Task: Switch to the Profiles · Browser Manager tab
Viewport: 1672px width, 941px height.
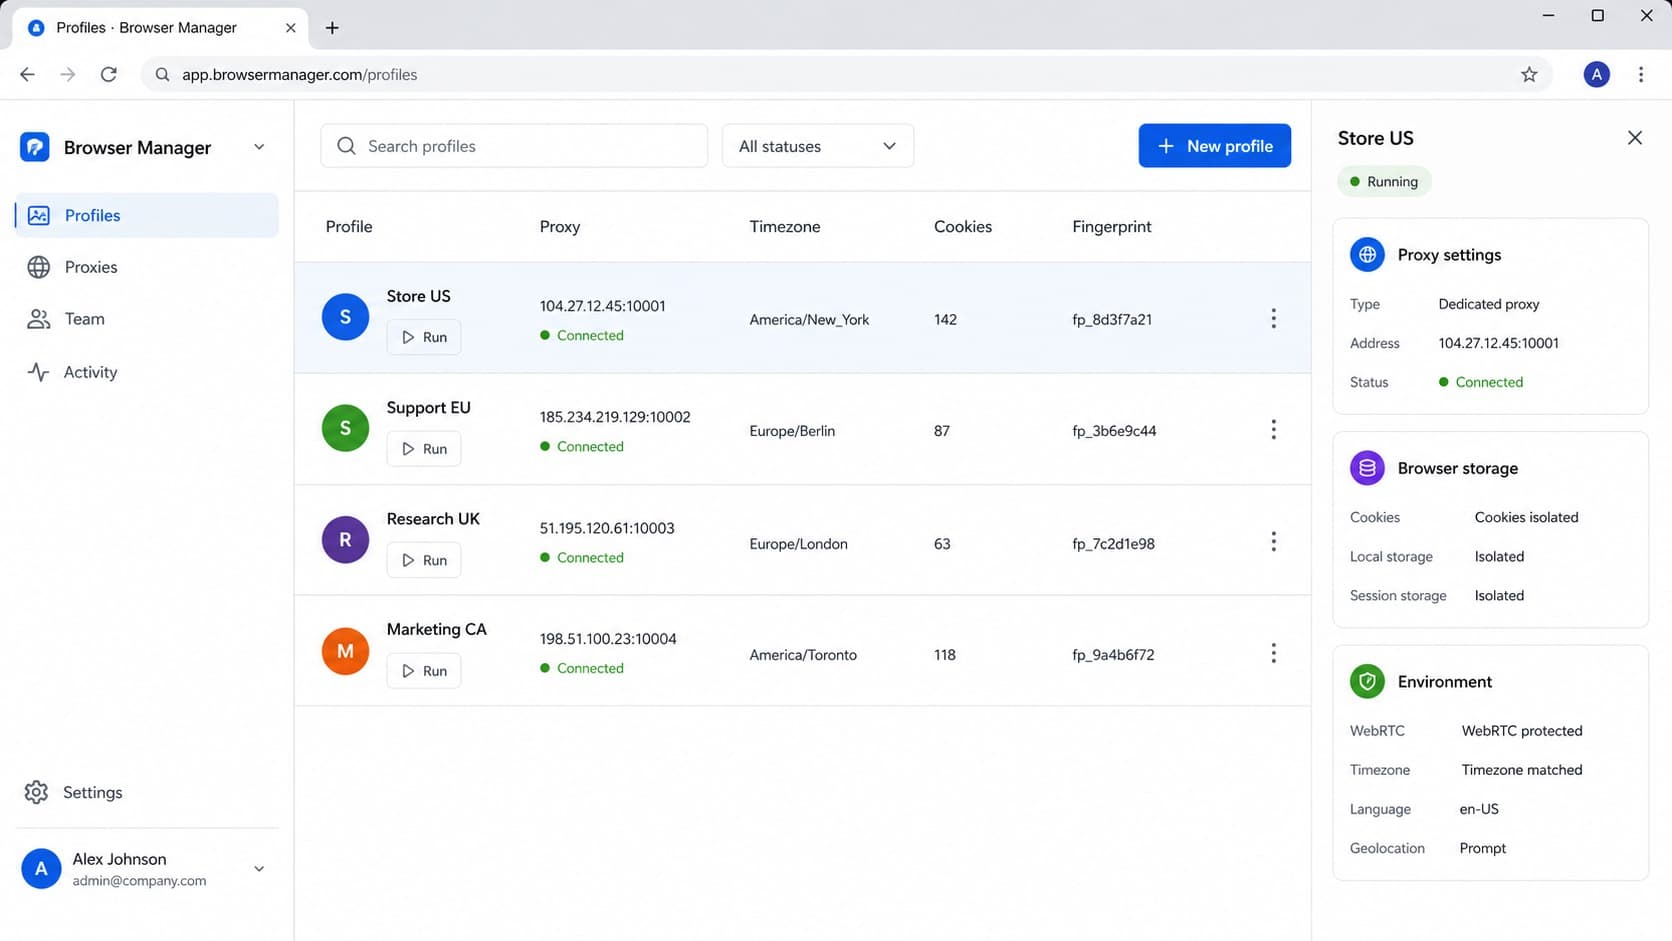Action: (160, 28)
